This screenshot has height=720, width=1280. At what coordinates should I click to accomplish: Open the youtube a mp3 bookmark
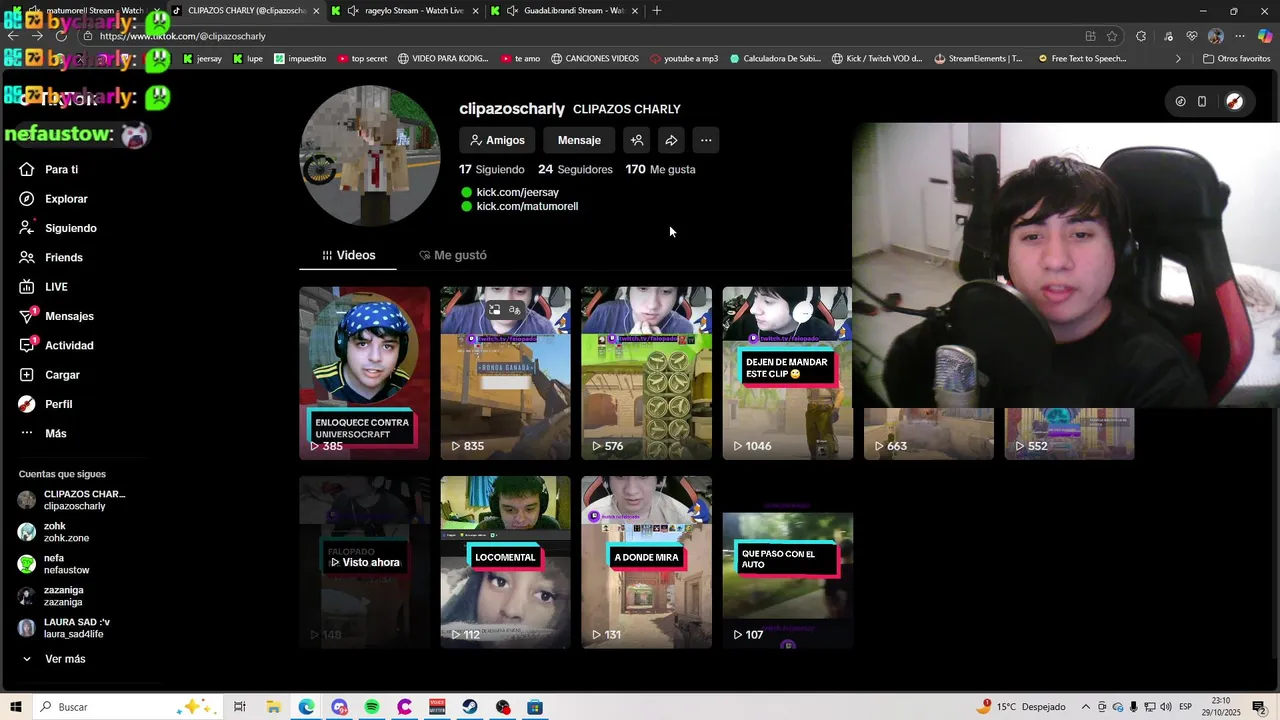[x=683, y=59]
